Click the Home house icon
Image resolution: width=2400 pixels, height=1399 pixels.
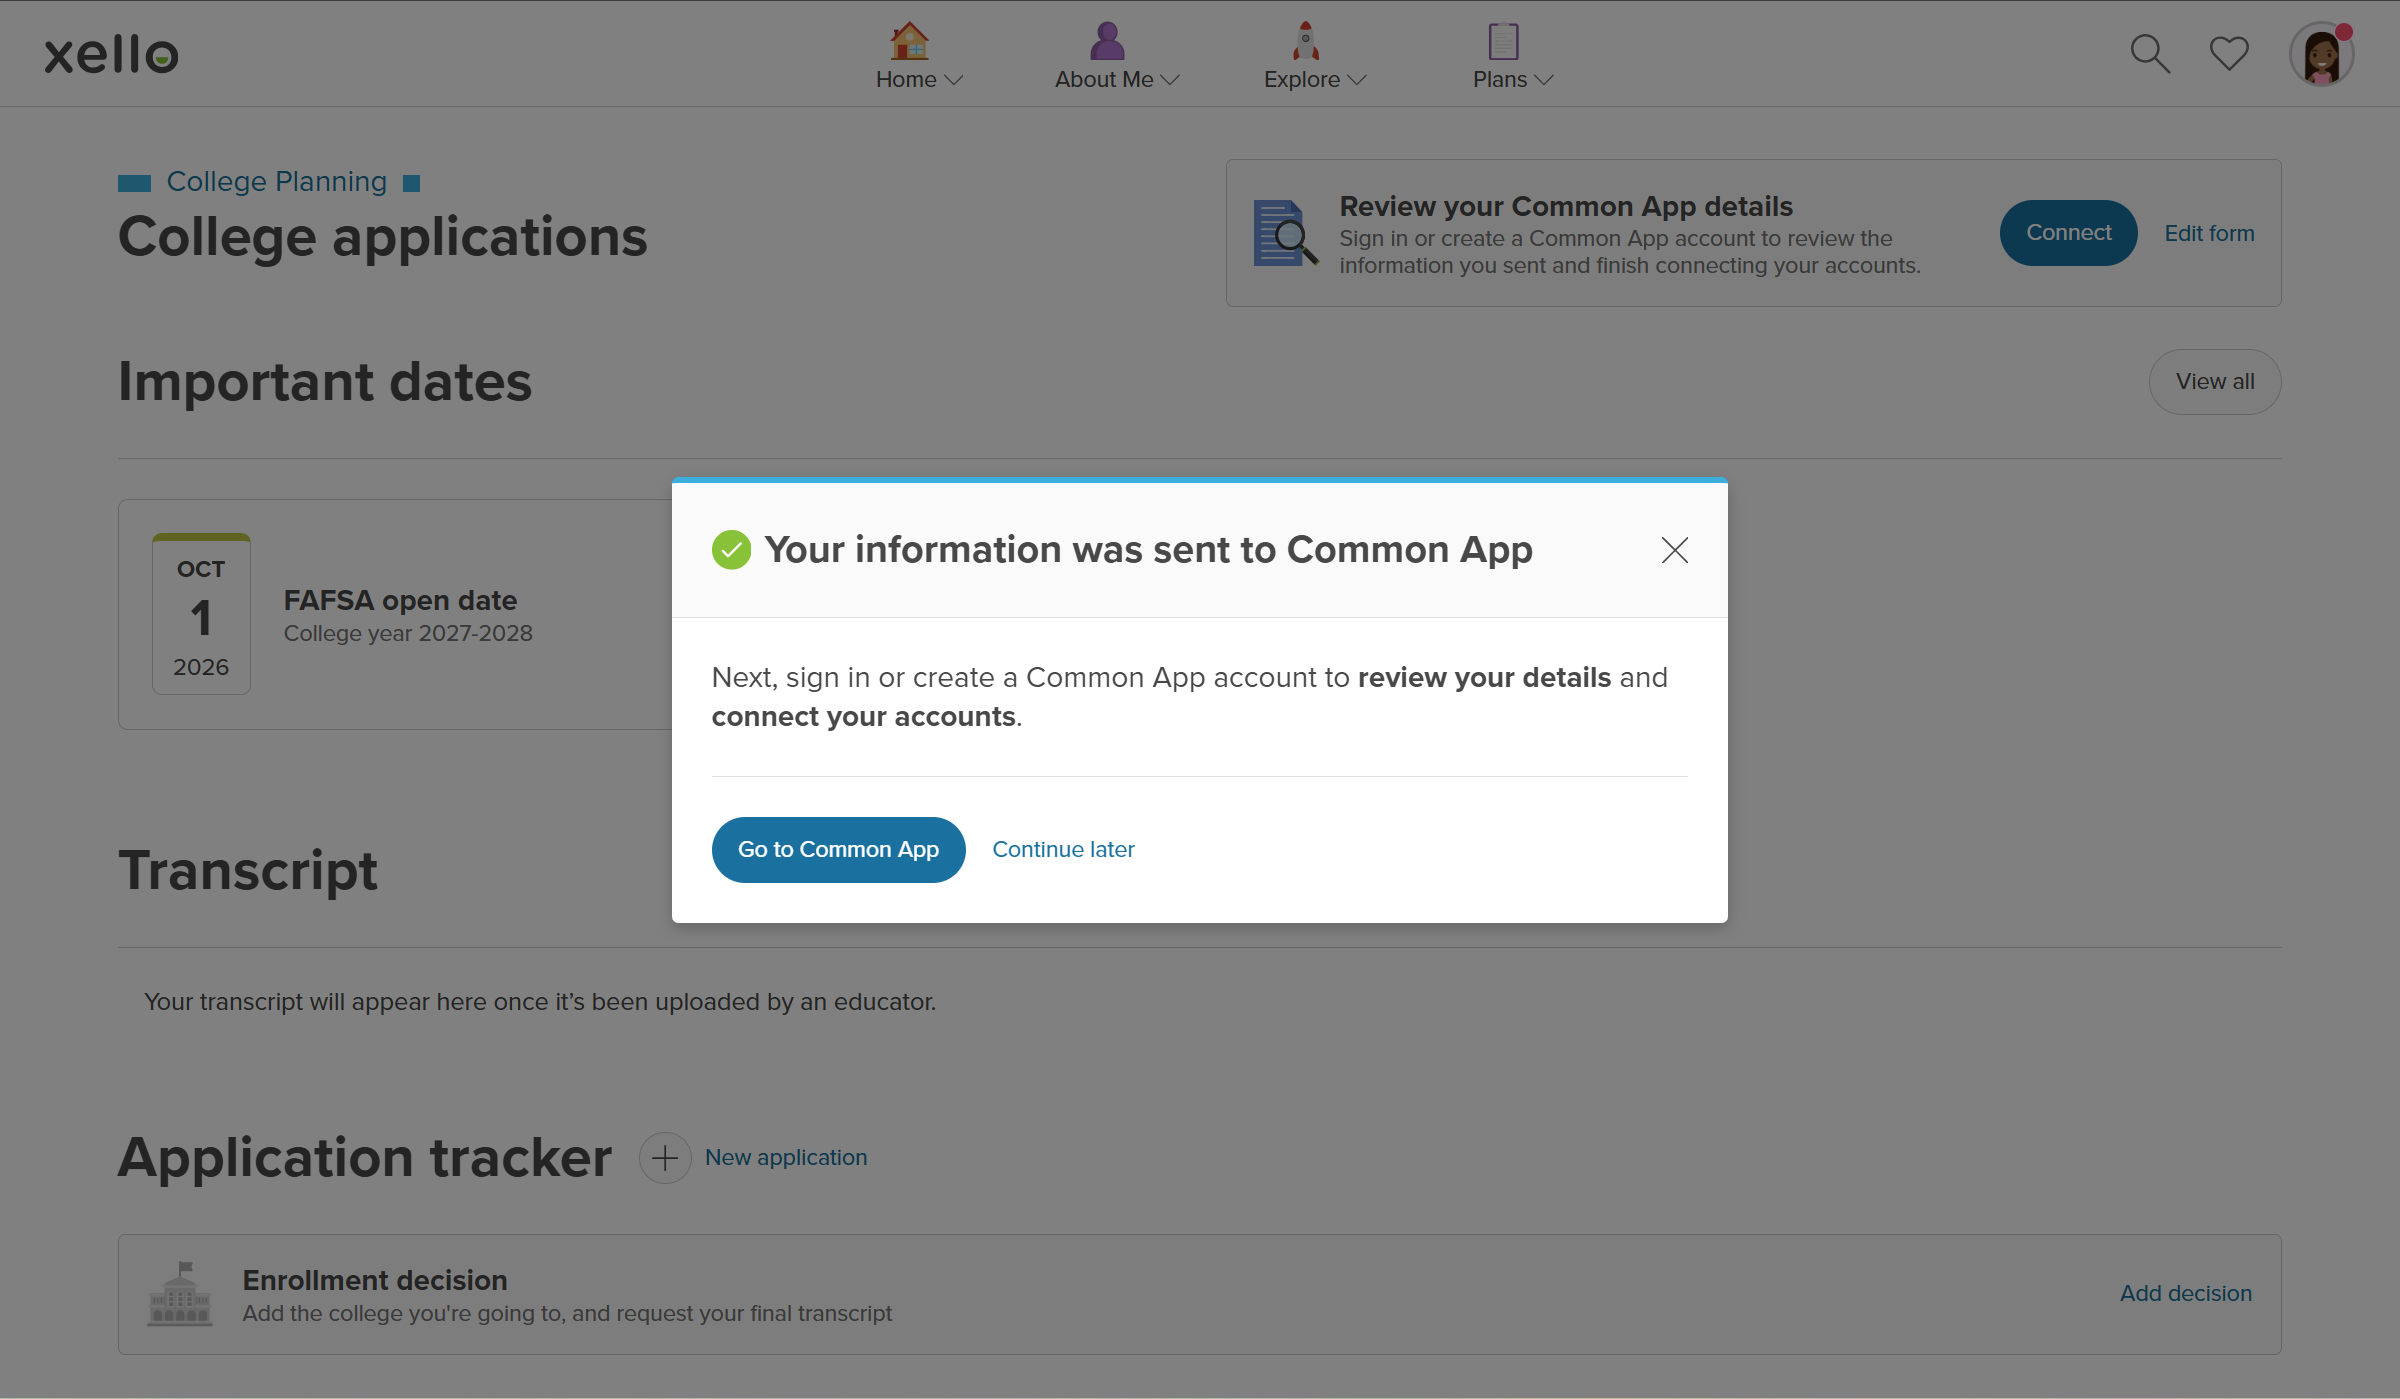coord(909,41)
